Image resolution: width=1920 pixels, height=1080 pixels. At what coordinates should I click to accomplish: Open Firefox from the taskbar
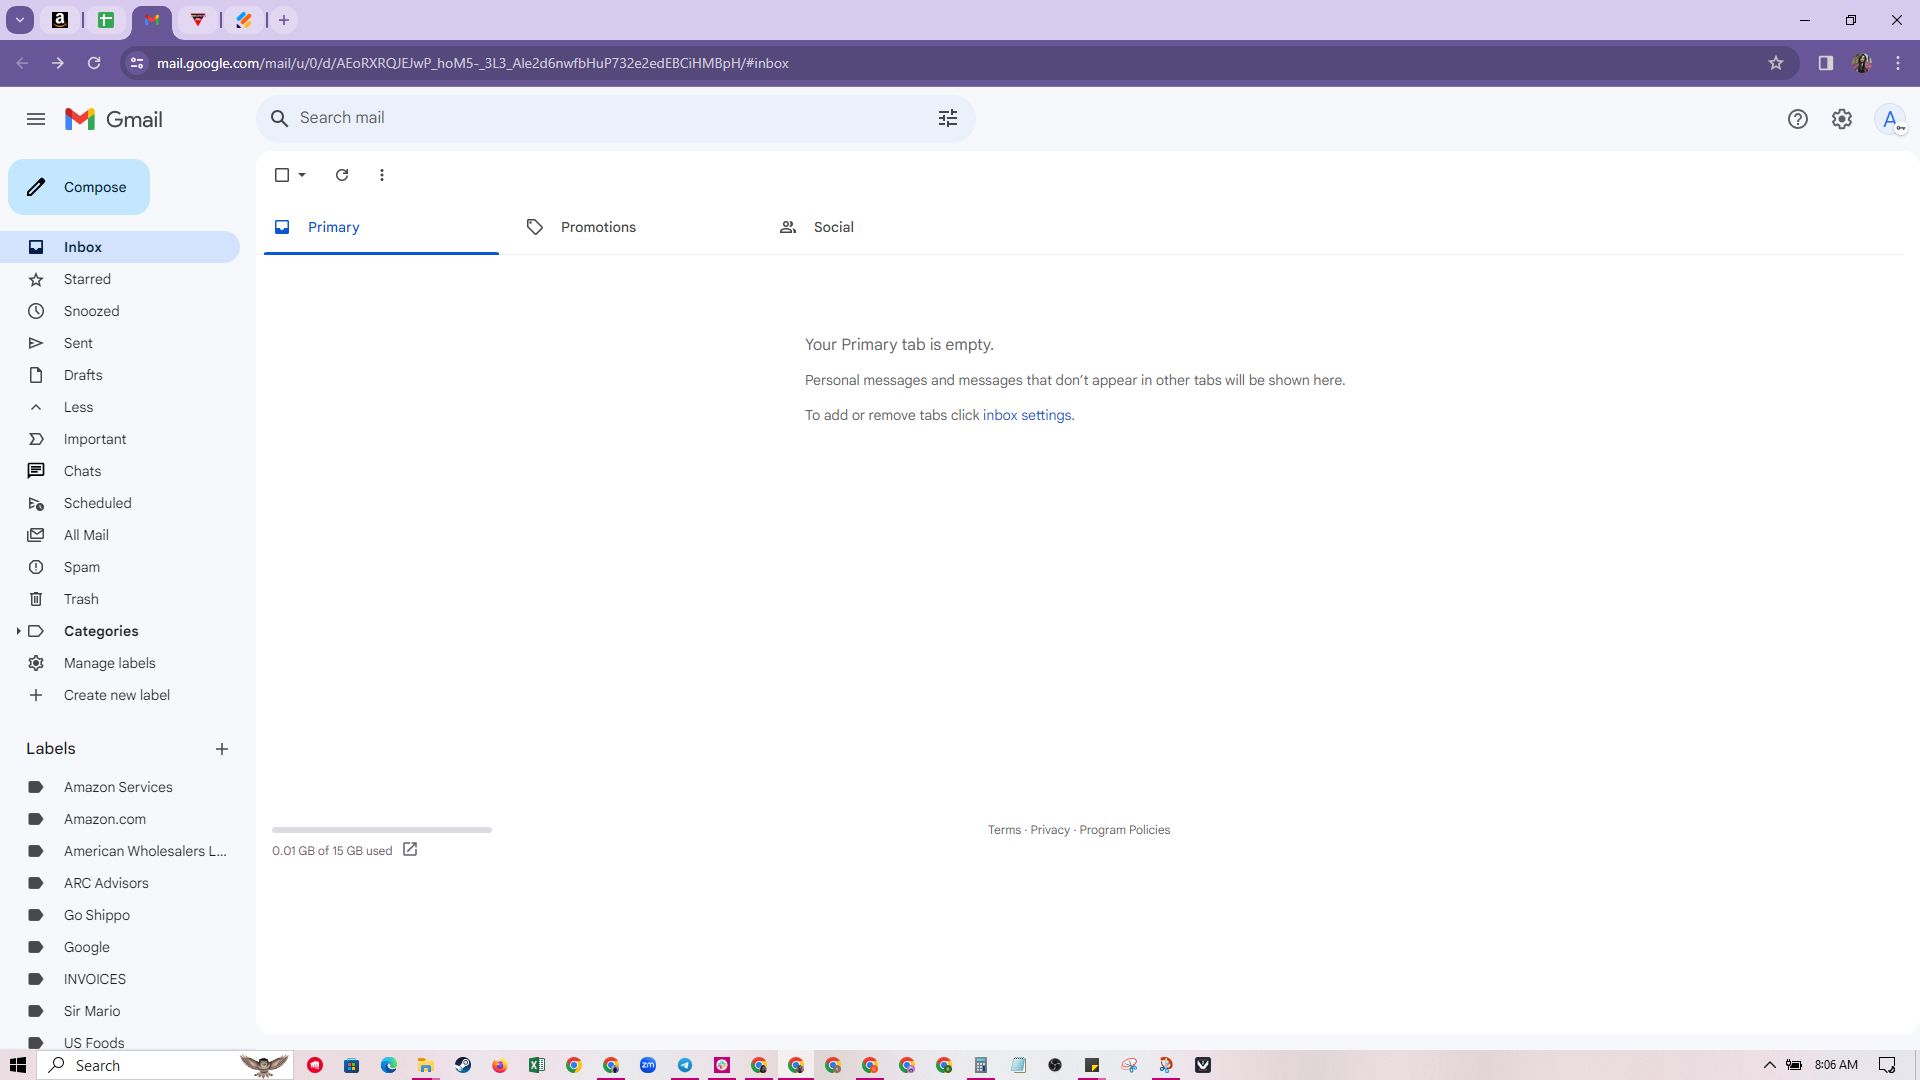500,1065
